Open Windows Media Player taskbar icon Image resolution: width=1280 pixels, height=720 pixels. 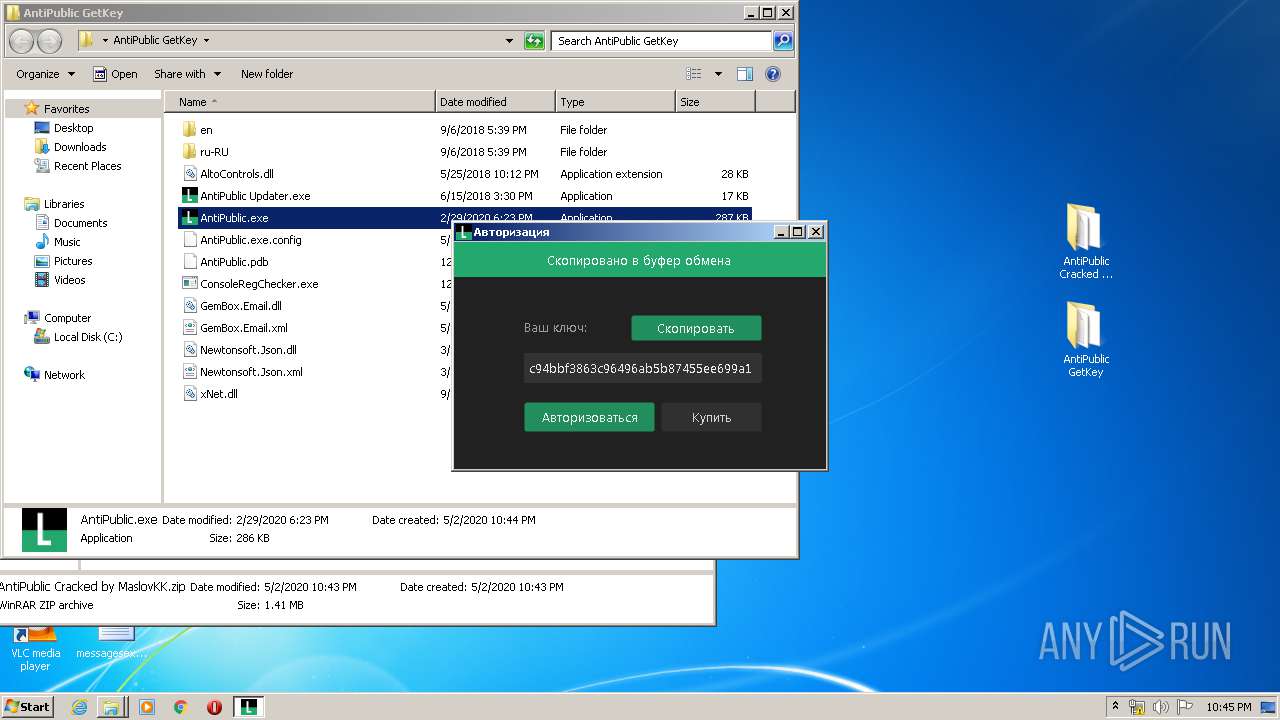(x=147, y=707)
